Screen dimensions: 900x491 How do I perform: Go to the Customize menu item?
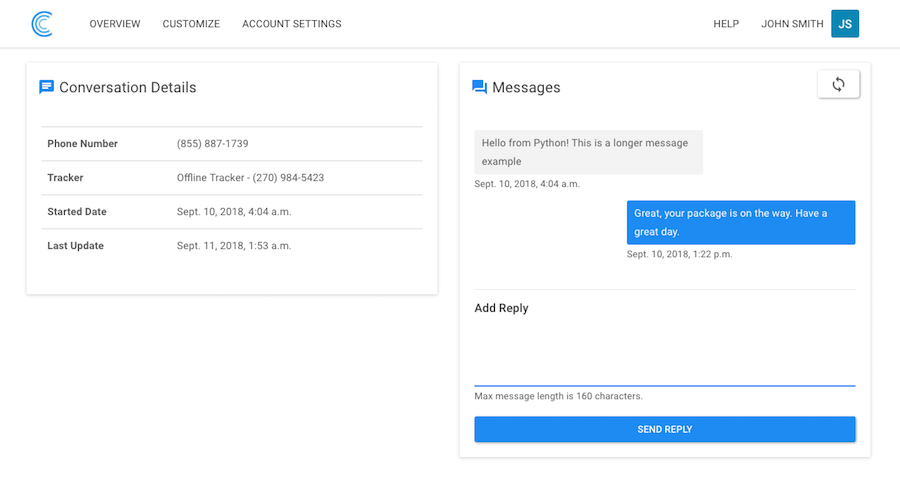191,24
